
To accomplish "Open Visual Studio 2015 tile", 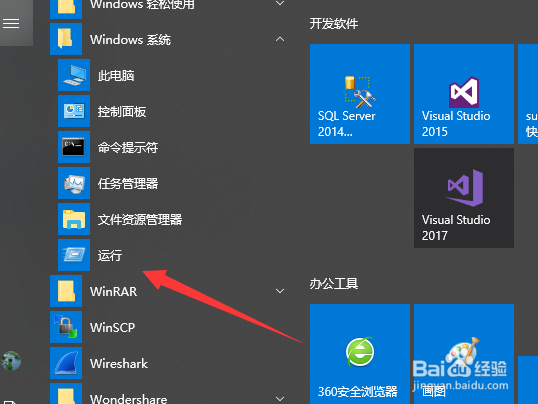I will pyautogui.click(x=464, y=94).
